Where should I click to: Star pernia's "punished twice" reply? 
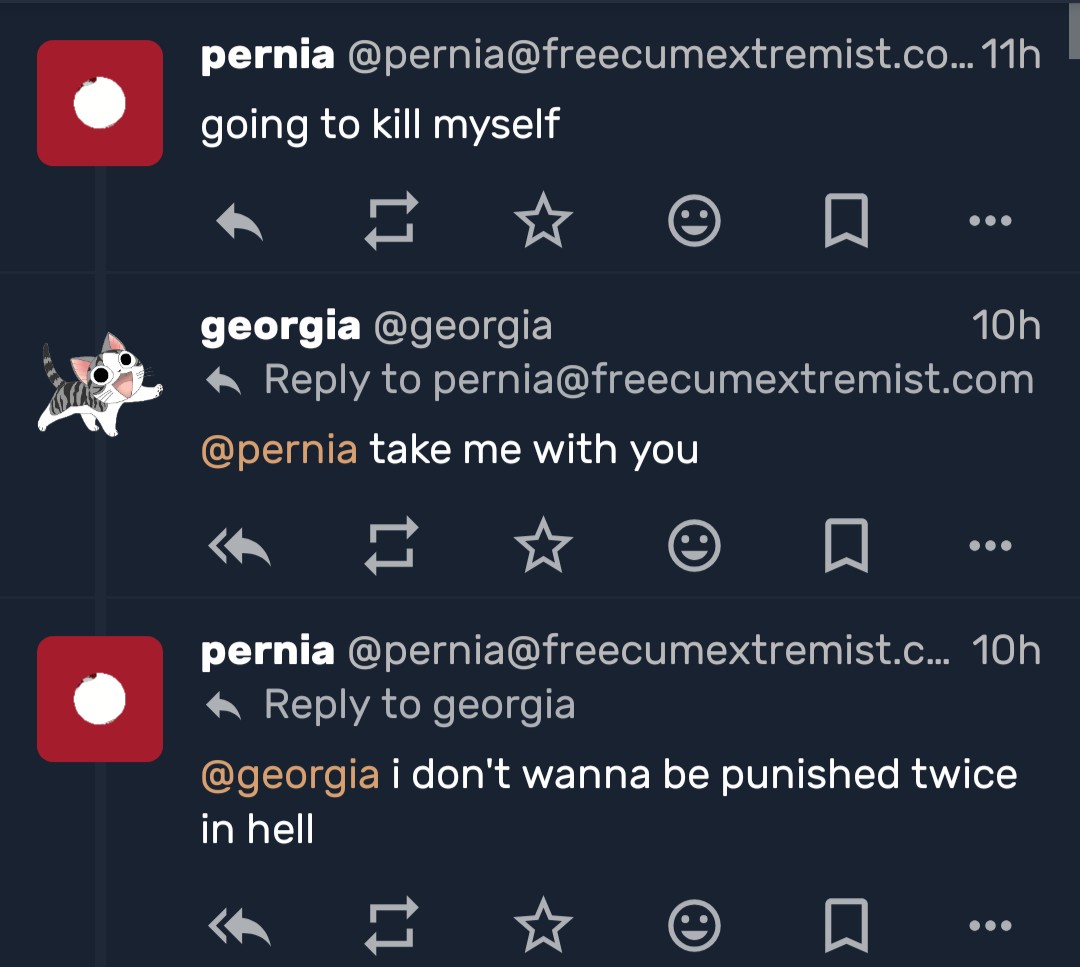tap(543, 927)
